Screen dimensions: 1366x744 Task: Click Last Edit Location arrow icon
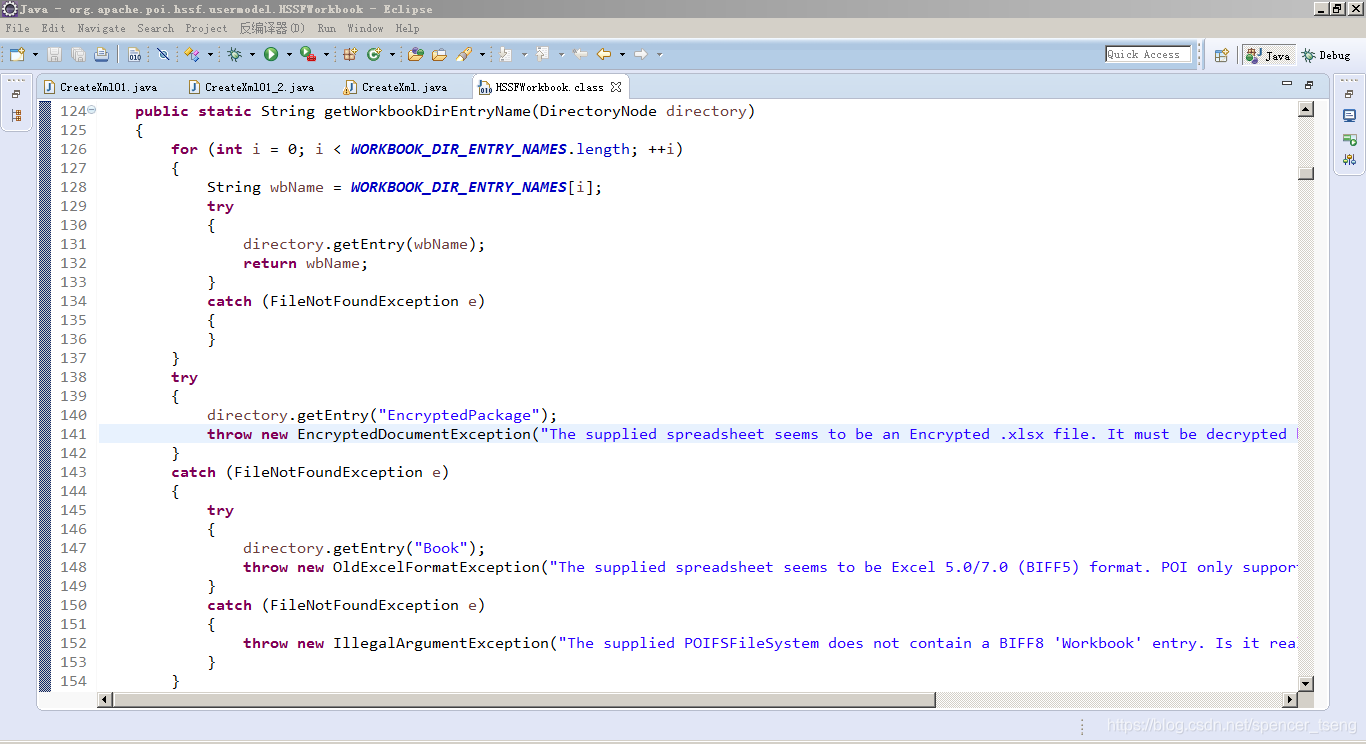tap(580, 54)
